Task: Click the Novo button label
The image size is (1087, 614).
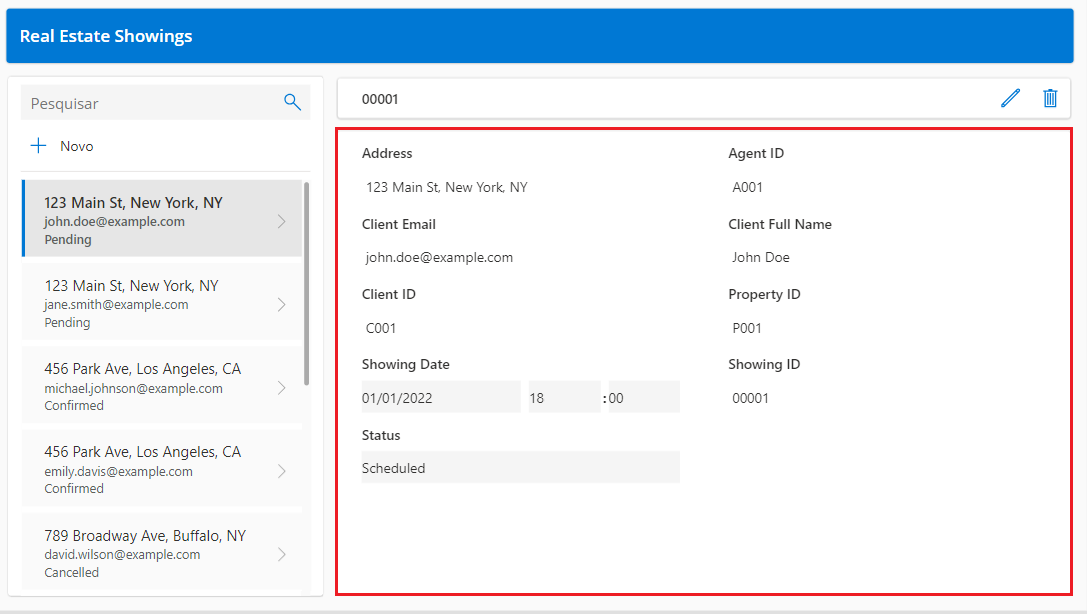Action: tap(76, 146)
